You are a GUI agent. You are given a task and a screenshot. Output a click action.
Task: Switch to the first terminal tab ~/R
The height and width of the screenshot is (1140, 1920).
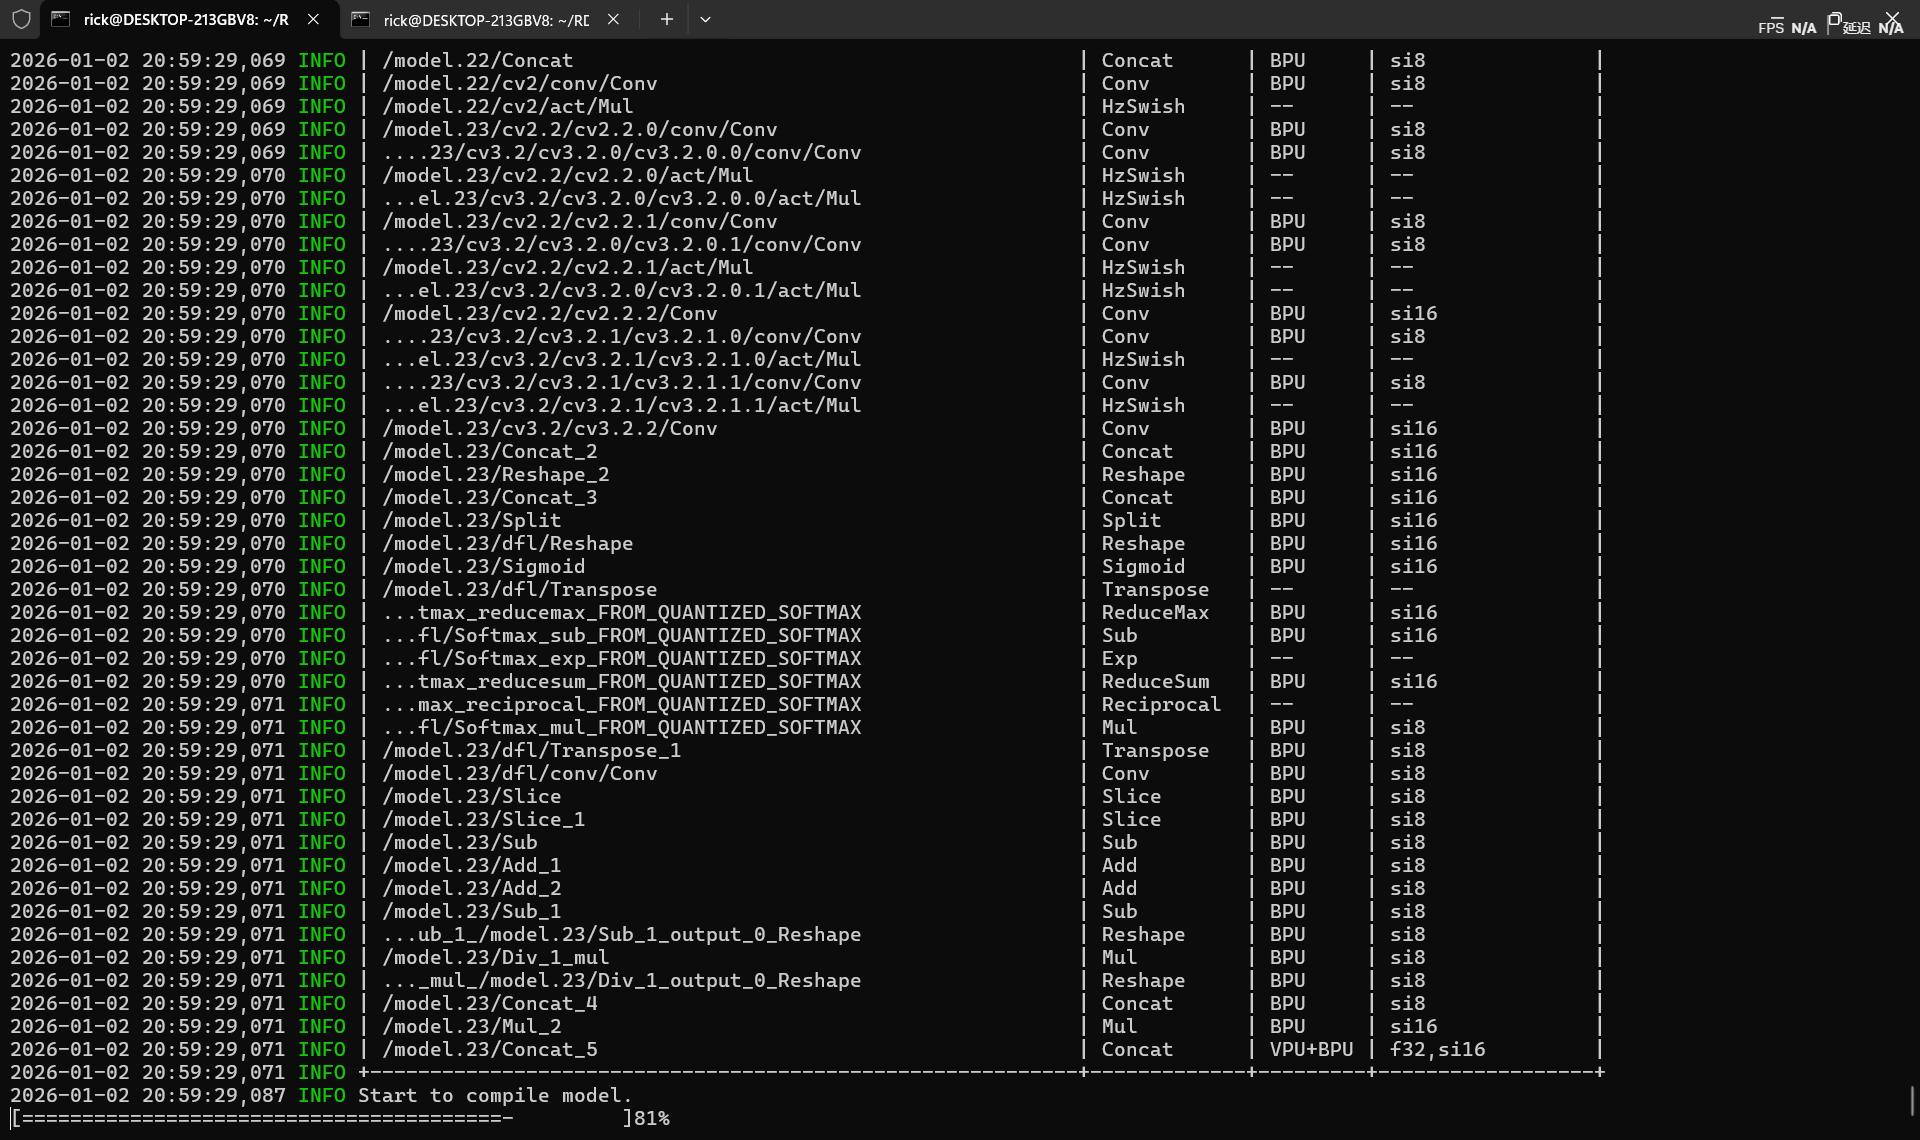[185, 19]
